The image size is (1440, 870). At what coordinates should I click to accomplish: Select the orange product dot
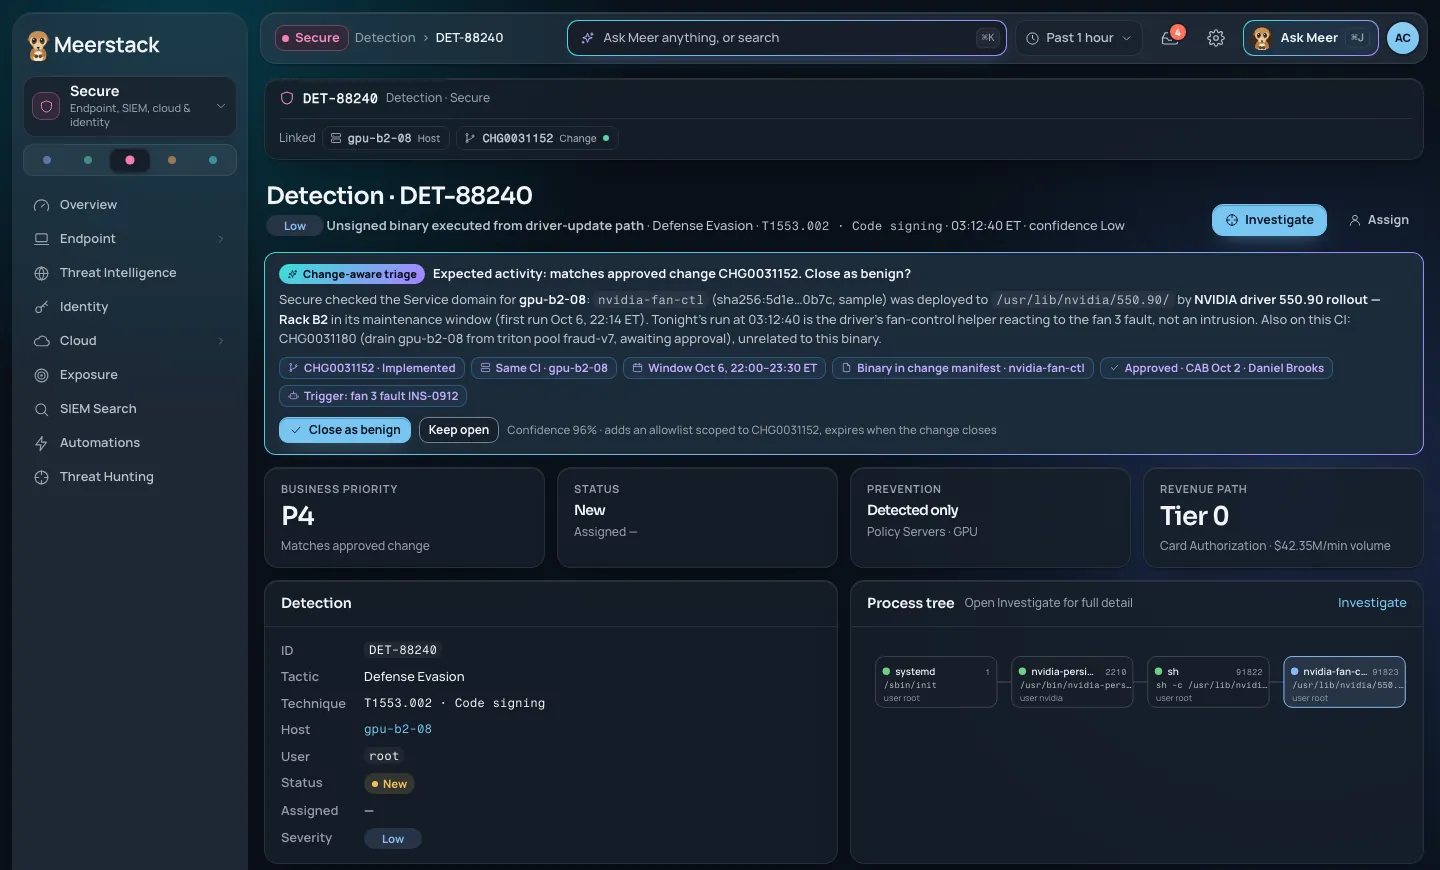pyautogui.click(x=172, y=160)
